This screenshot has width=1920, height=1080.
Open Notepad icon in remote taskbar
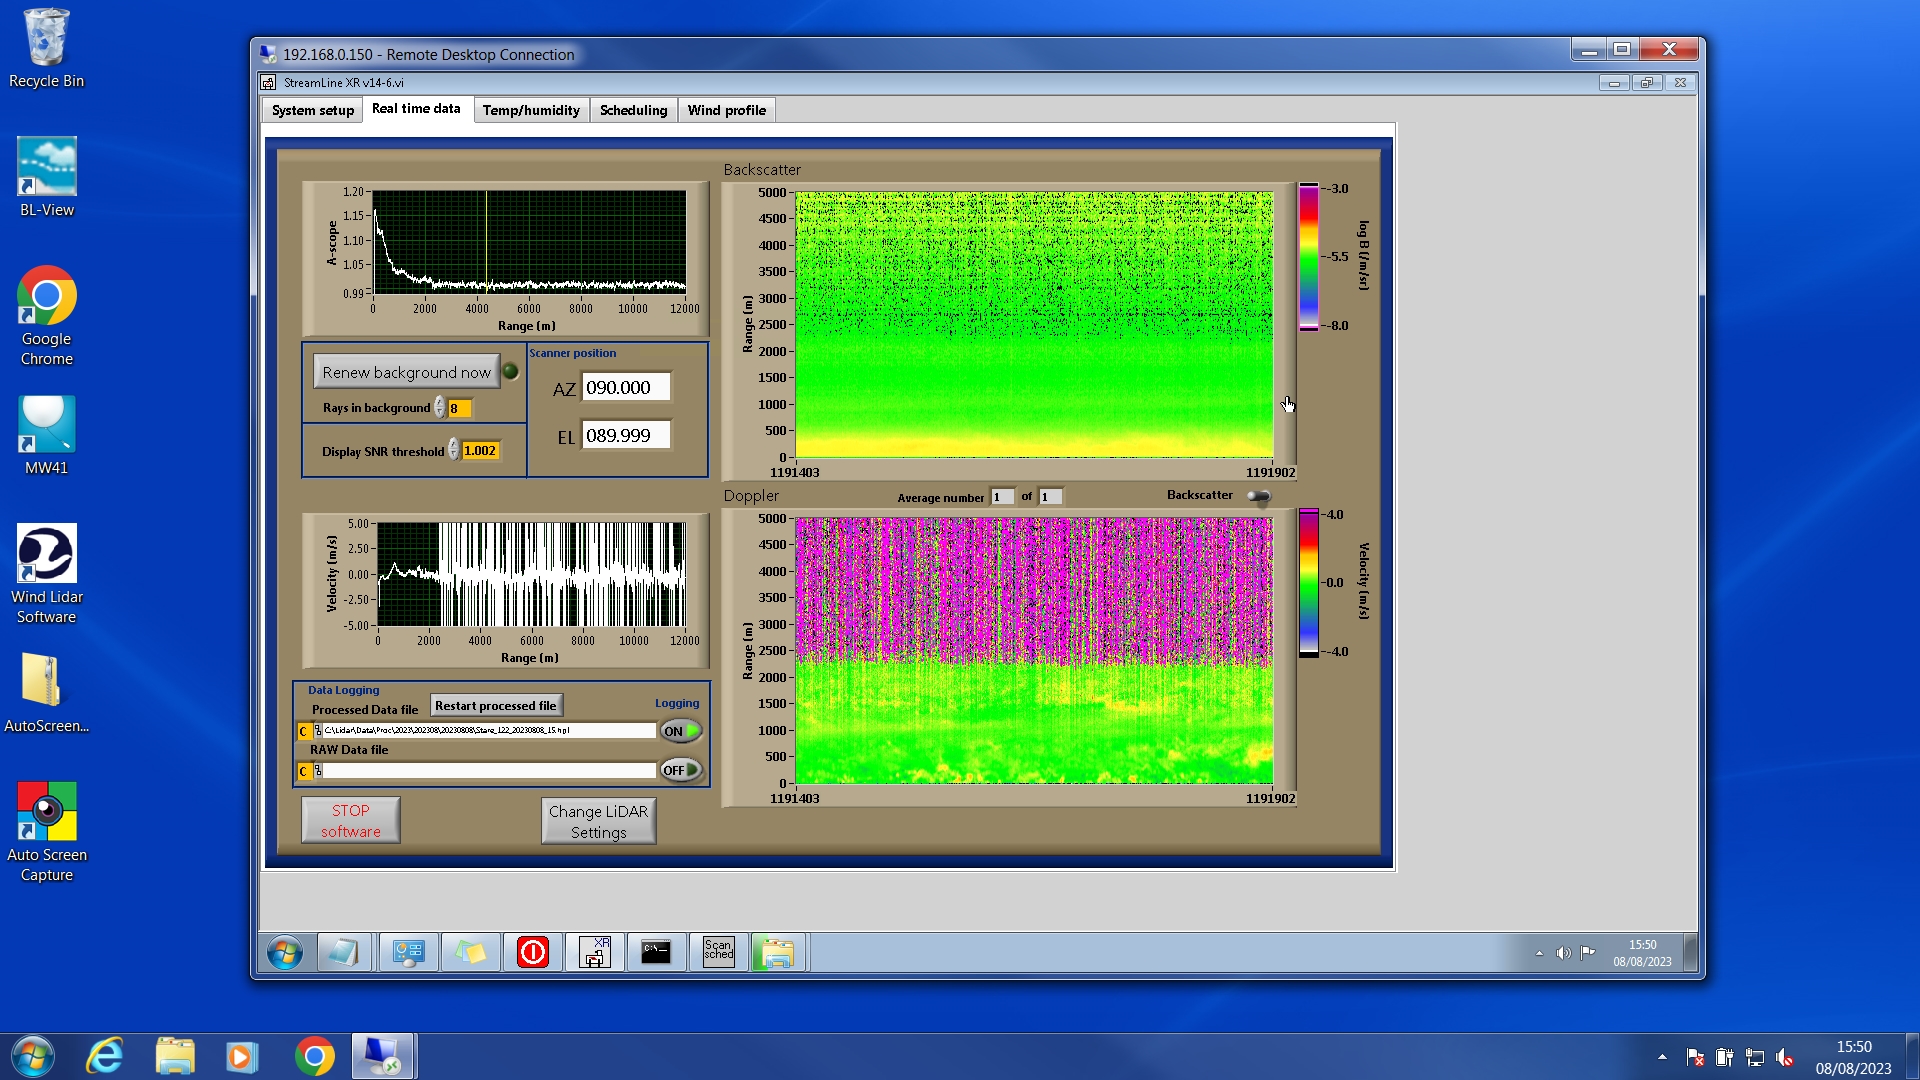345,952
